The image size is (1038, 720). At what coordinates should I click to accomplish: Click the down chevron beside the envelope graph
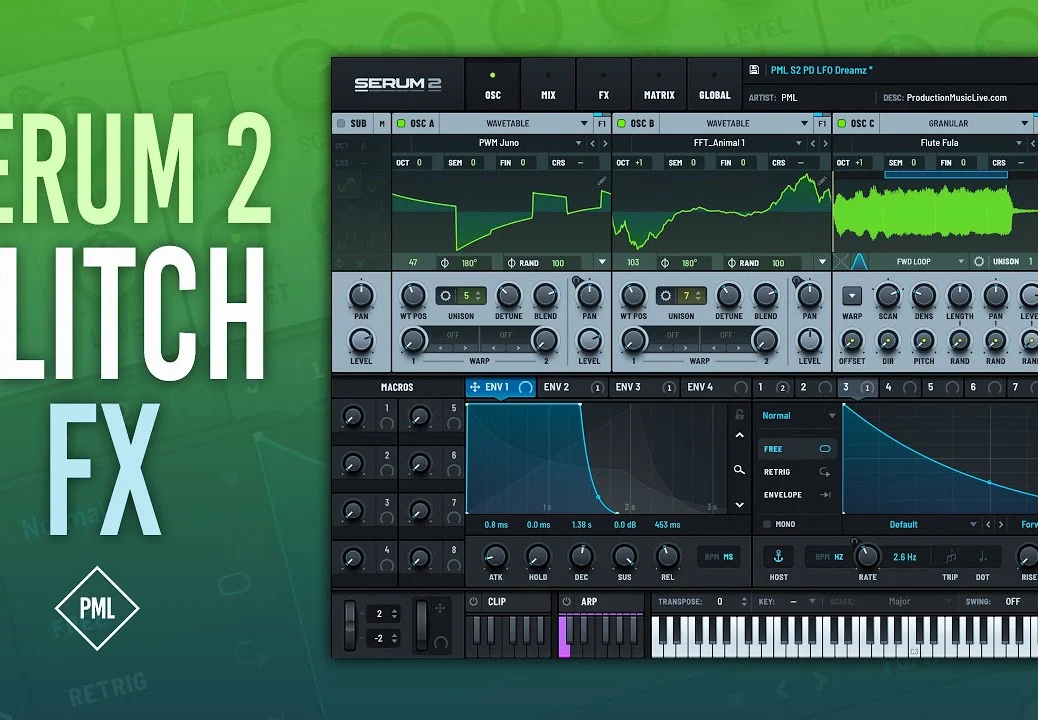[739, 505]
